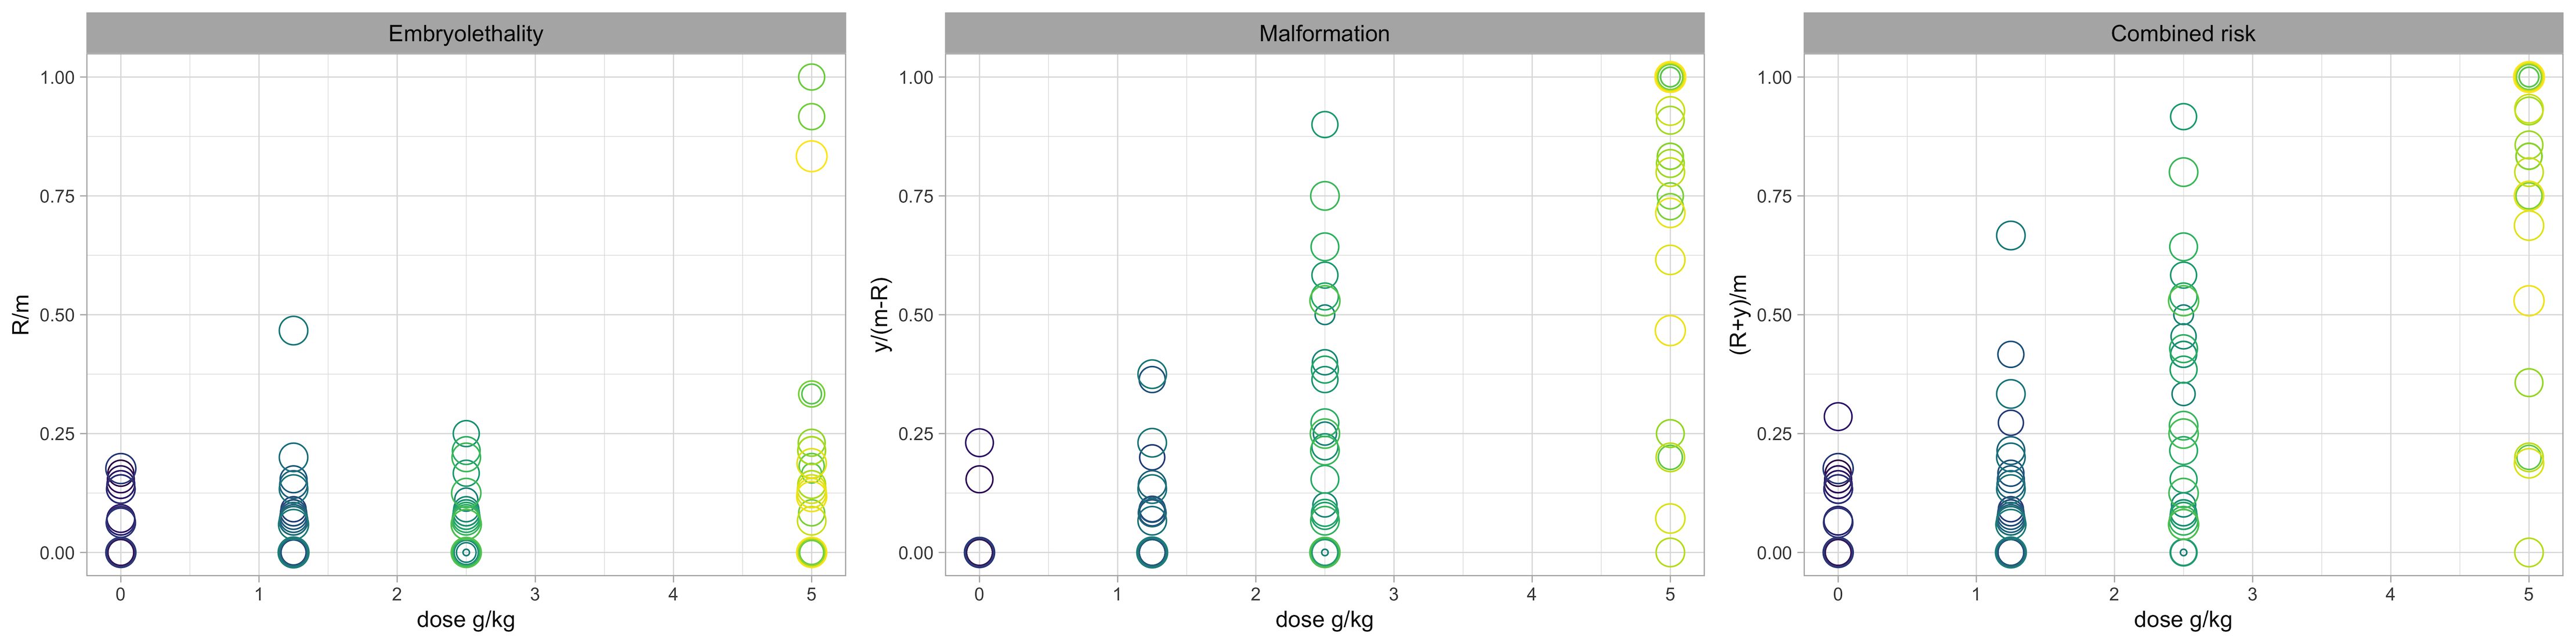Select the topmost Embryolethality point at dose 5
2576x644 pixels.
coord(811,77)
